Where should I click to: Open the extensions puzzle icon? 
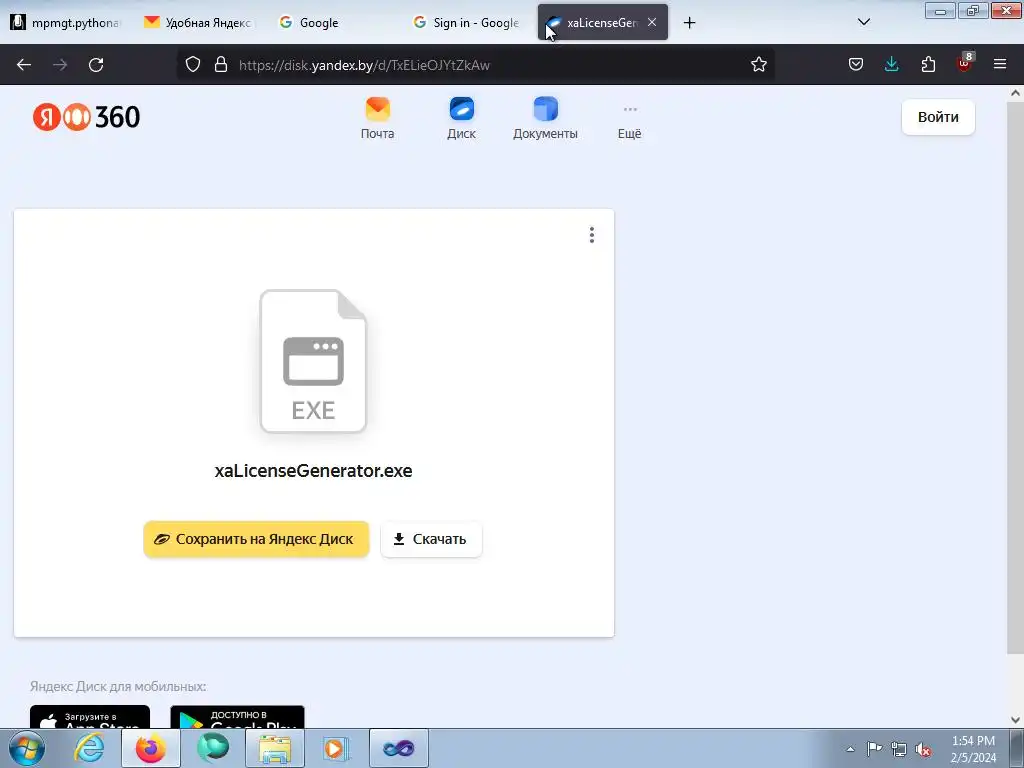click(x=928, y=65)
